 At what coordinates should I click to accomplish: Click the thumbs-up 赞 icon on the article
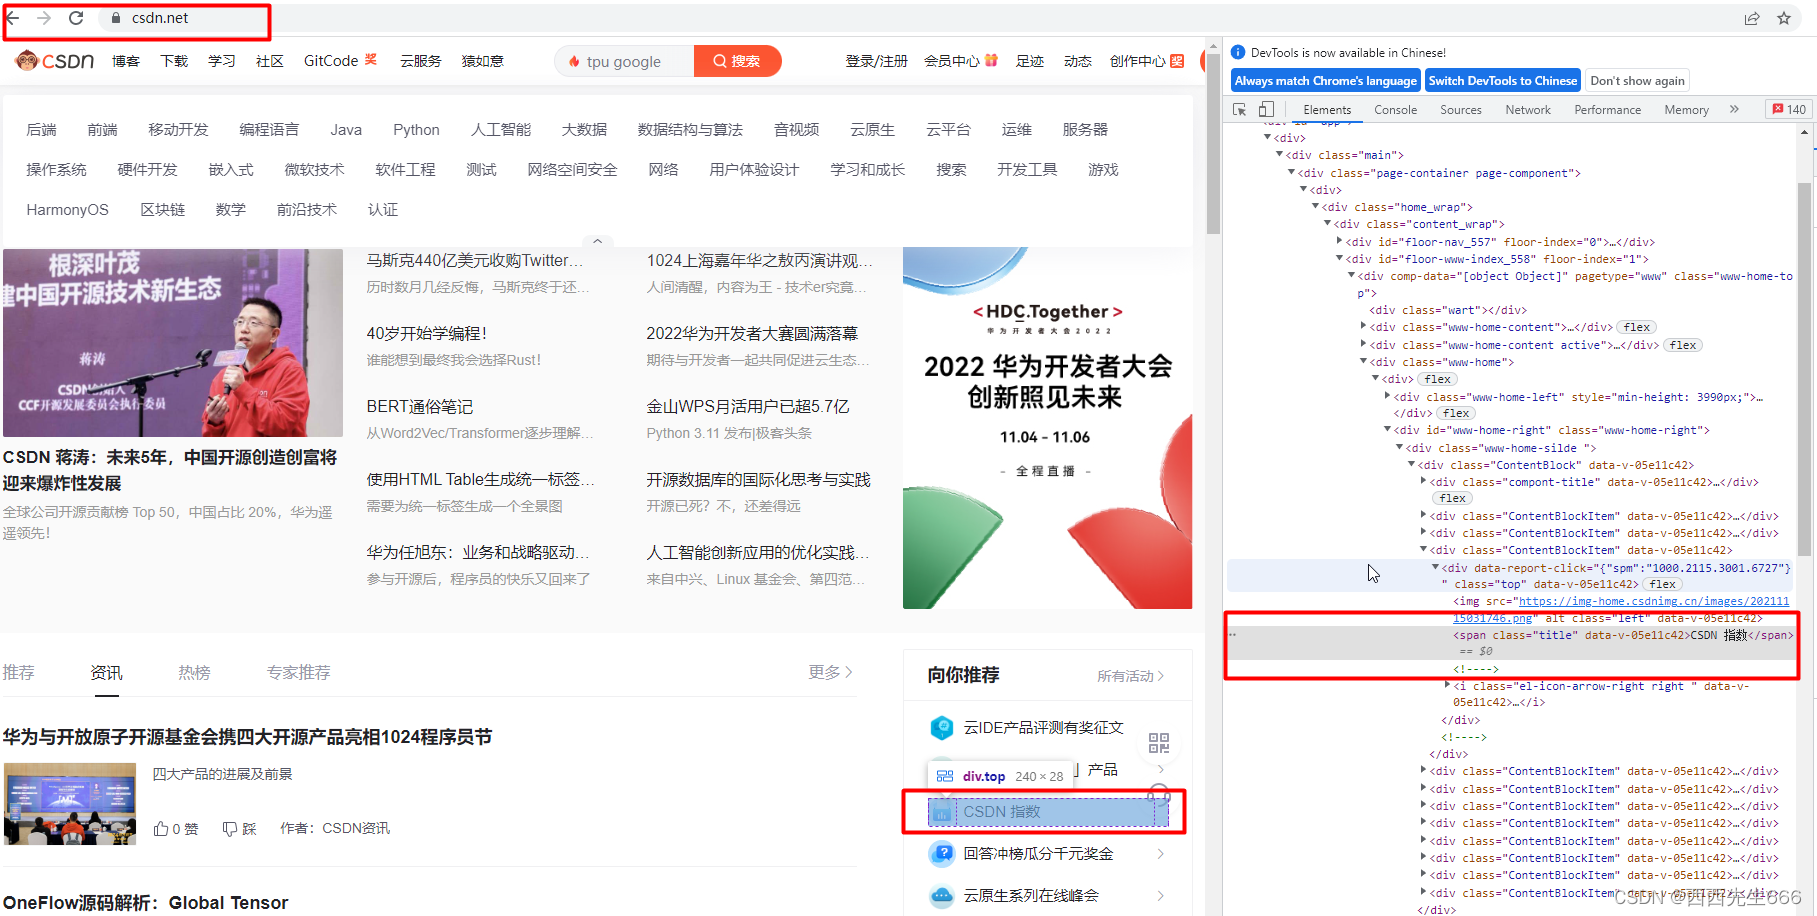tap(161, 829)
